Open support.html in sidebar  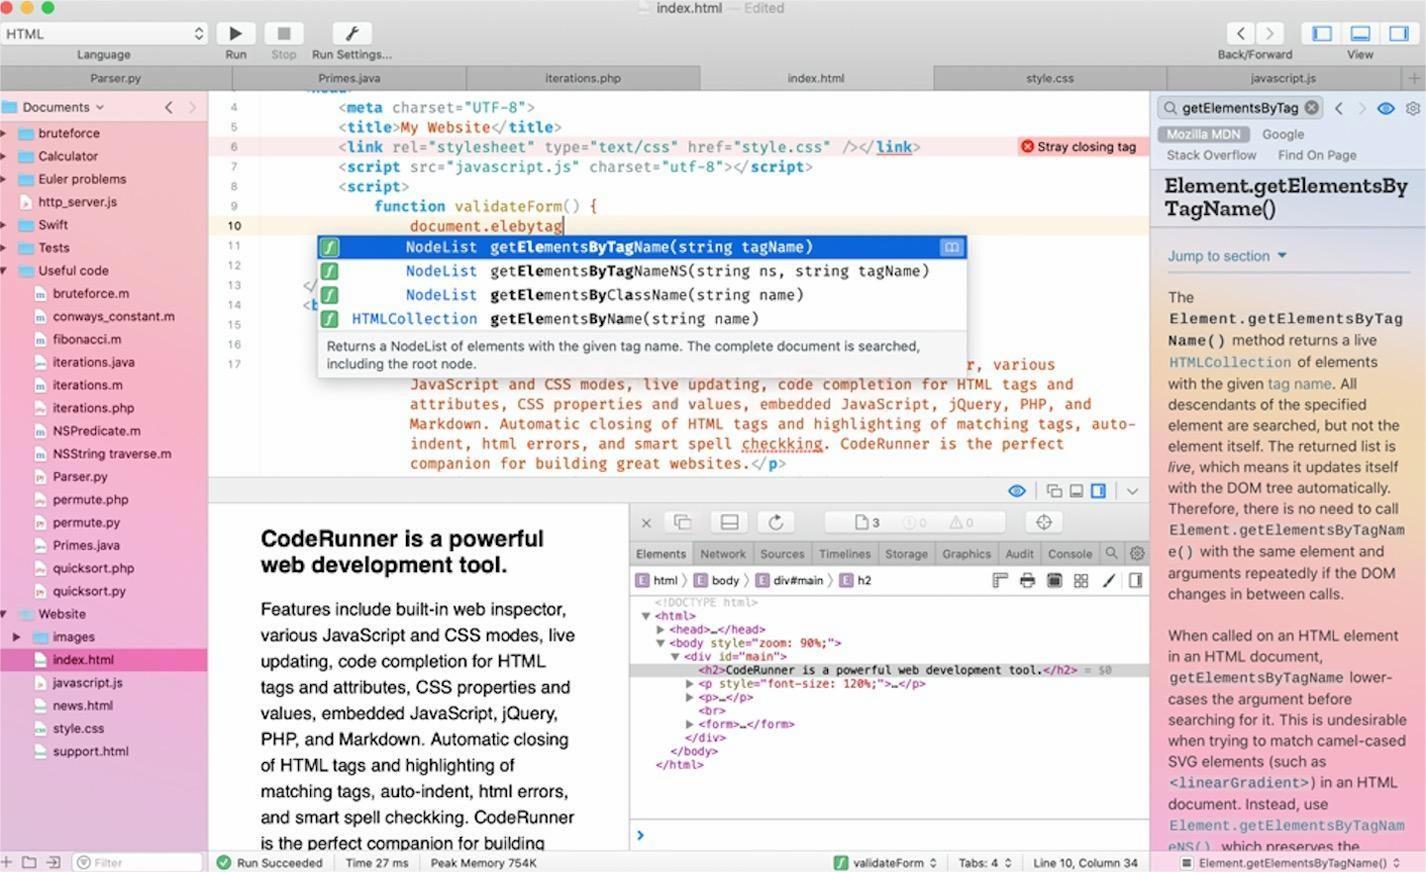(90, 752)
